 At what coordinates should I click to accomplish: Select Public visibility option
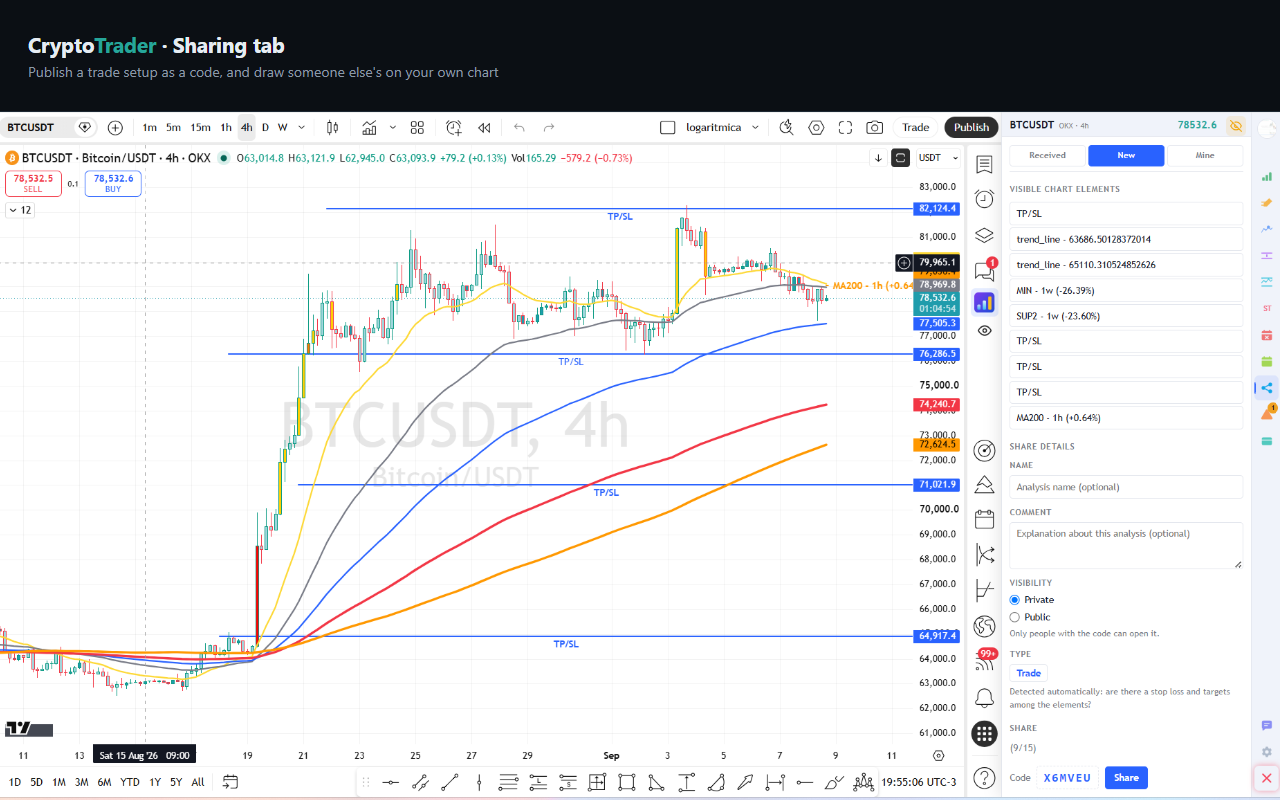[x=1015, y=617]
